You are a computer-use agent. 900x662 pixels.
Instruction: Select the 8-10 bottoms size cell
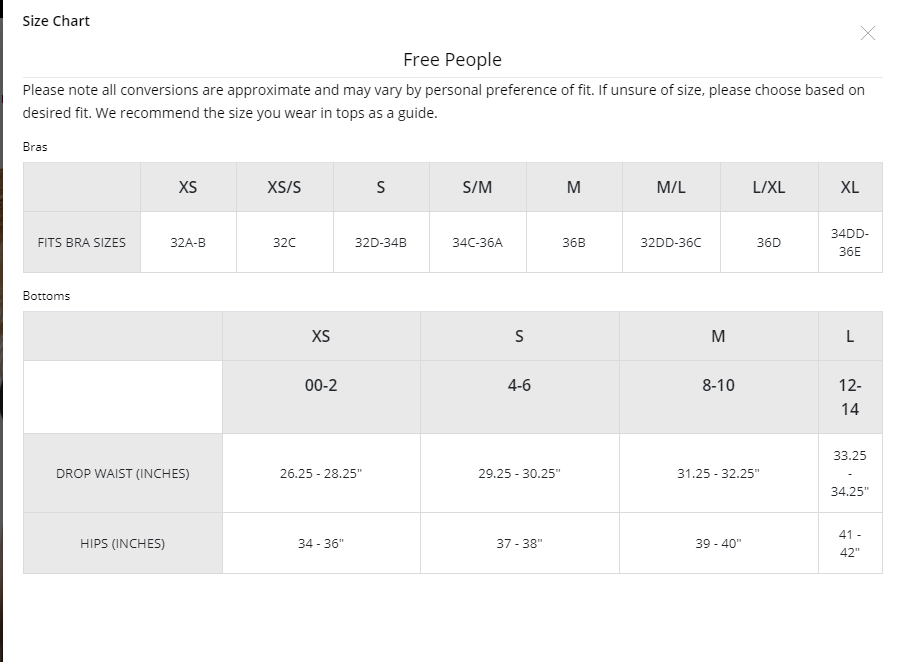click(718, 385)
